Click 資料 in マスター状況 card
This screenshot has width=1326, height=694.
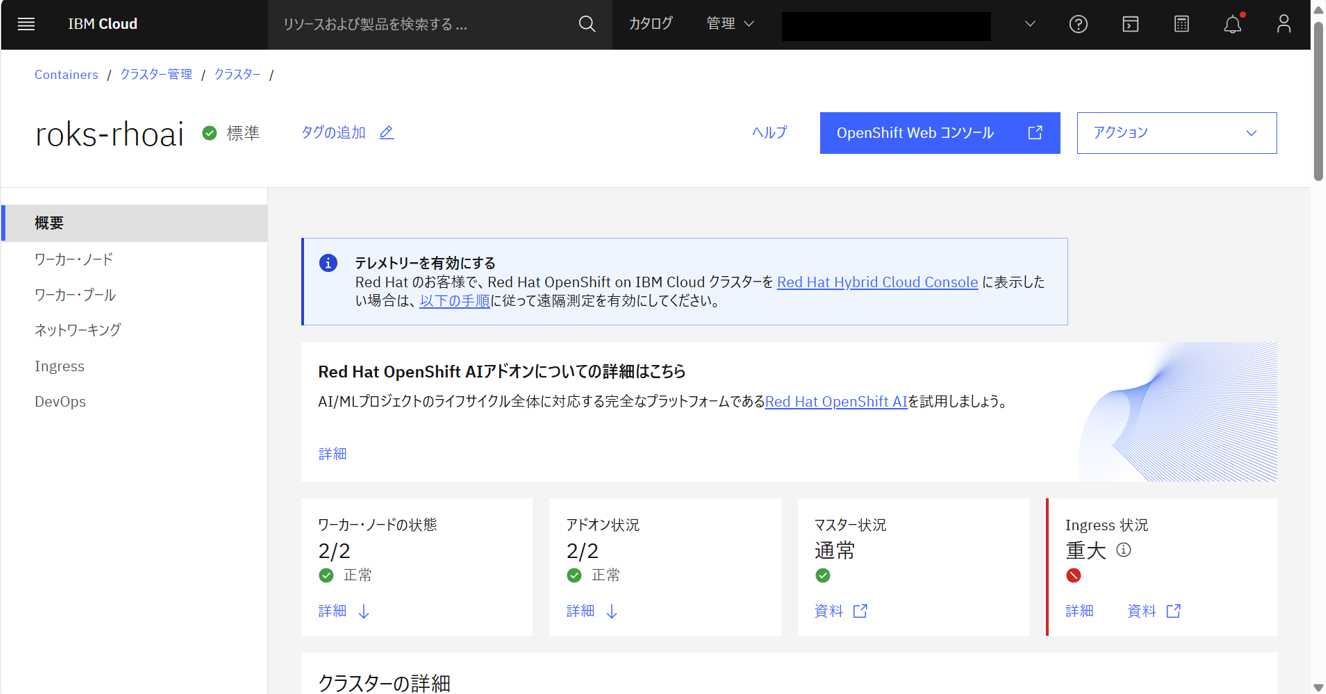click(829, 611)
